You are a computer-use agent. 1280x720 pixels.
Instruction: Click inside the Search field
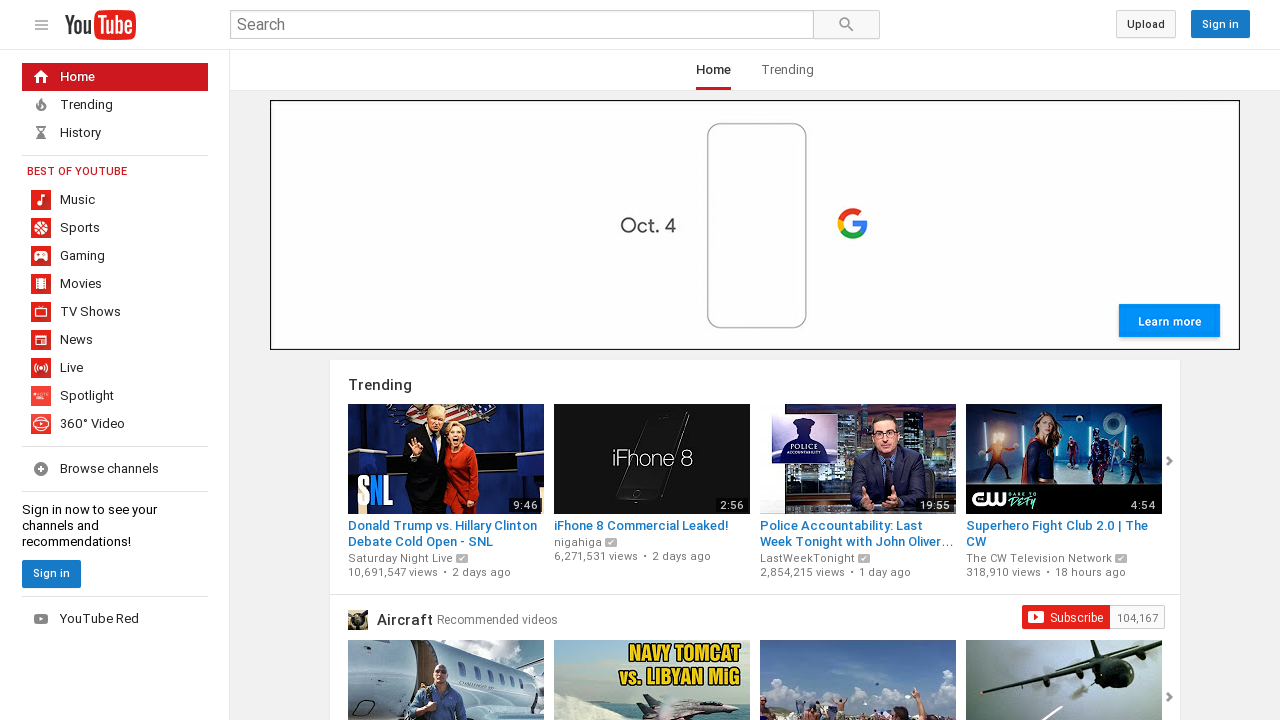[522, 25]
